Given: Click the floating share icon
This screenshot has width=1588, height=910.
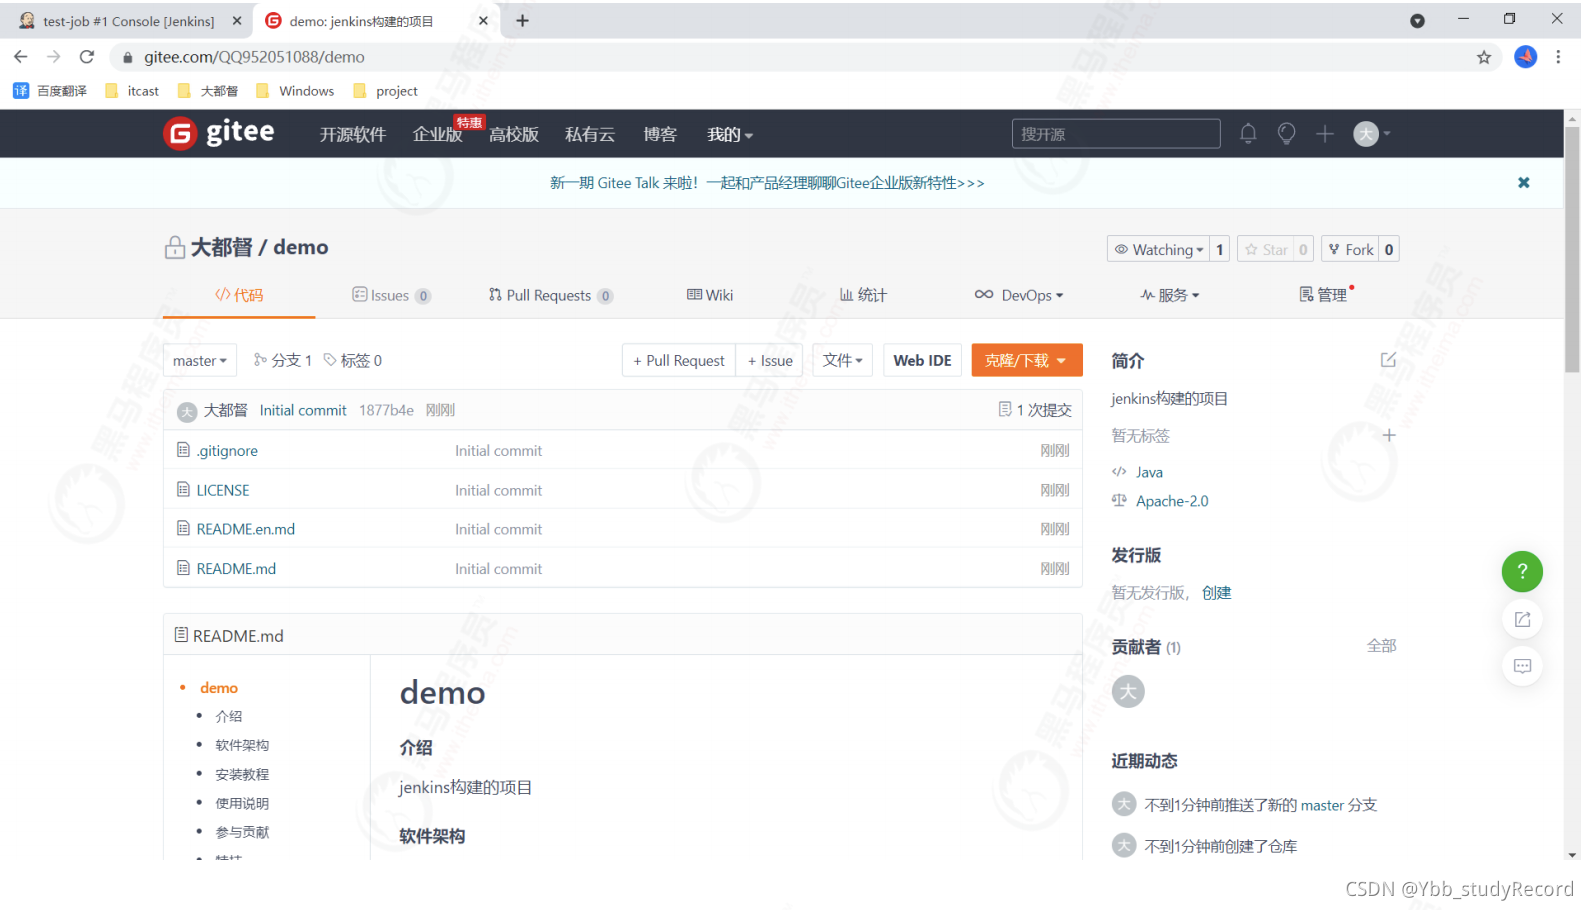Looking at the screenshot, I should click(1522, 620).
